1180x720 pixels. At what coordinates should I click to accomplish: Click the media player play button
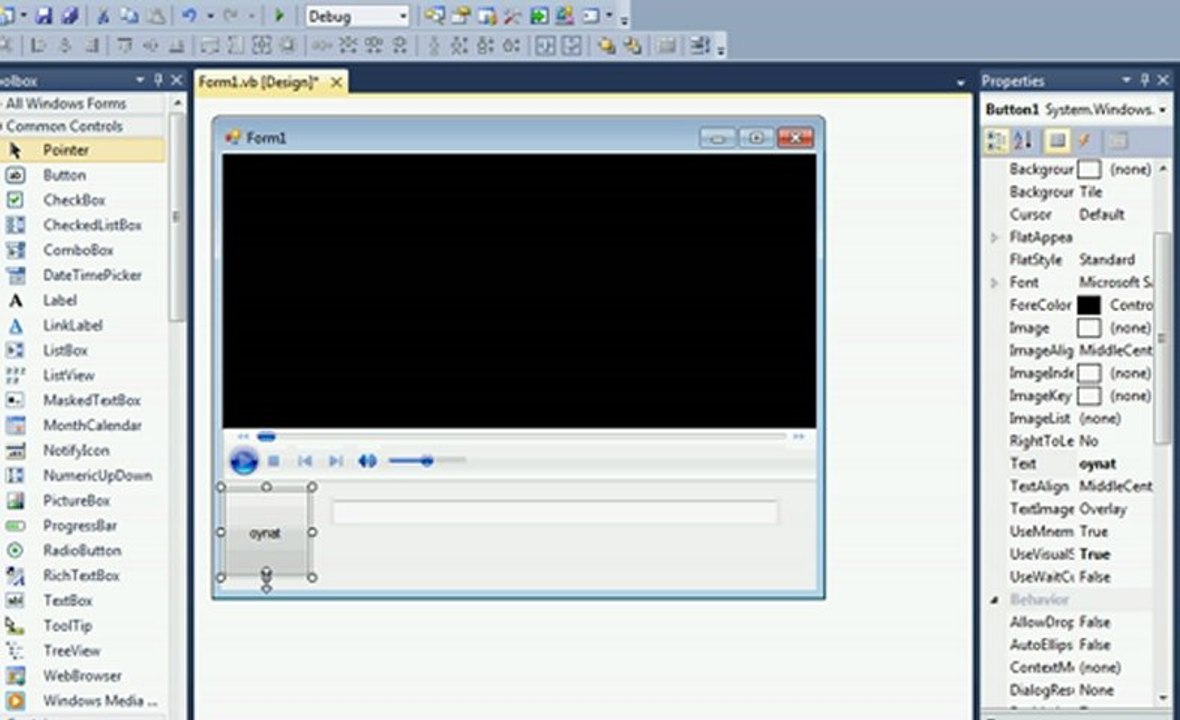[244, 460]
